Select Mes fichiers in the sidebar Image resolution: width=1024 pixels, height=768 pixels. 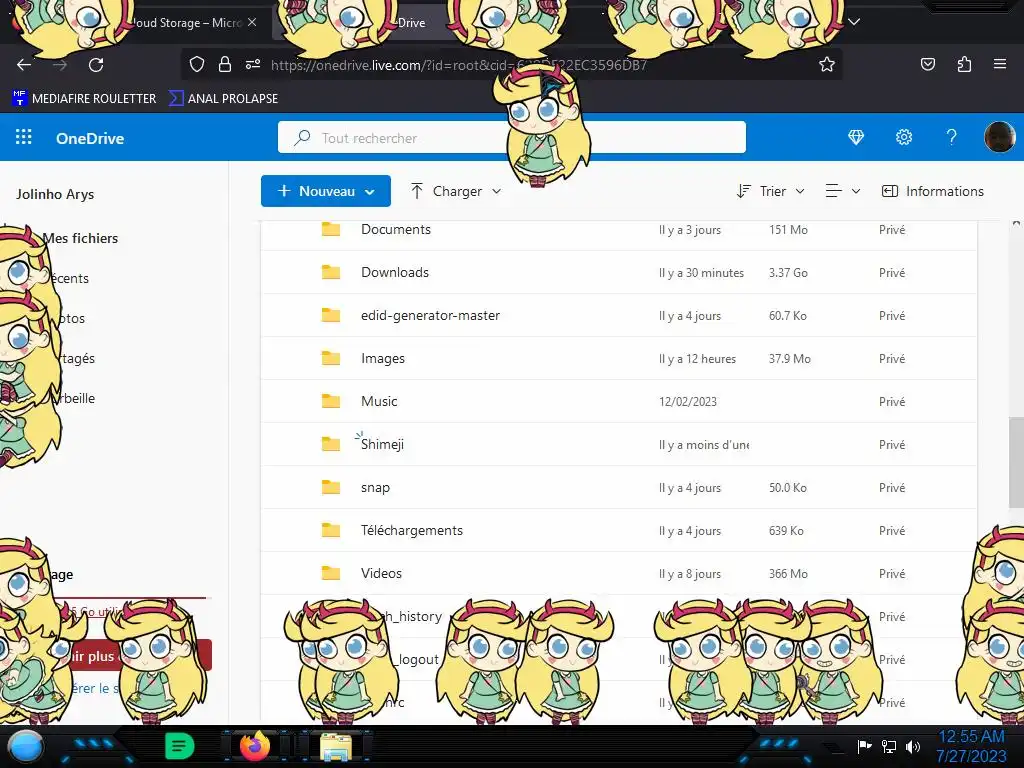pos(80,238)
